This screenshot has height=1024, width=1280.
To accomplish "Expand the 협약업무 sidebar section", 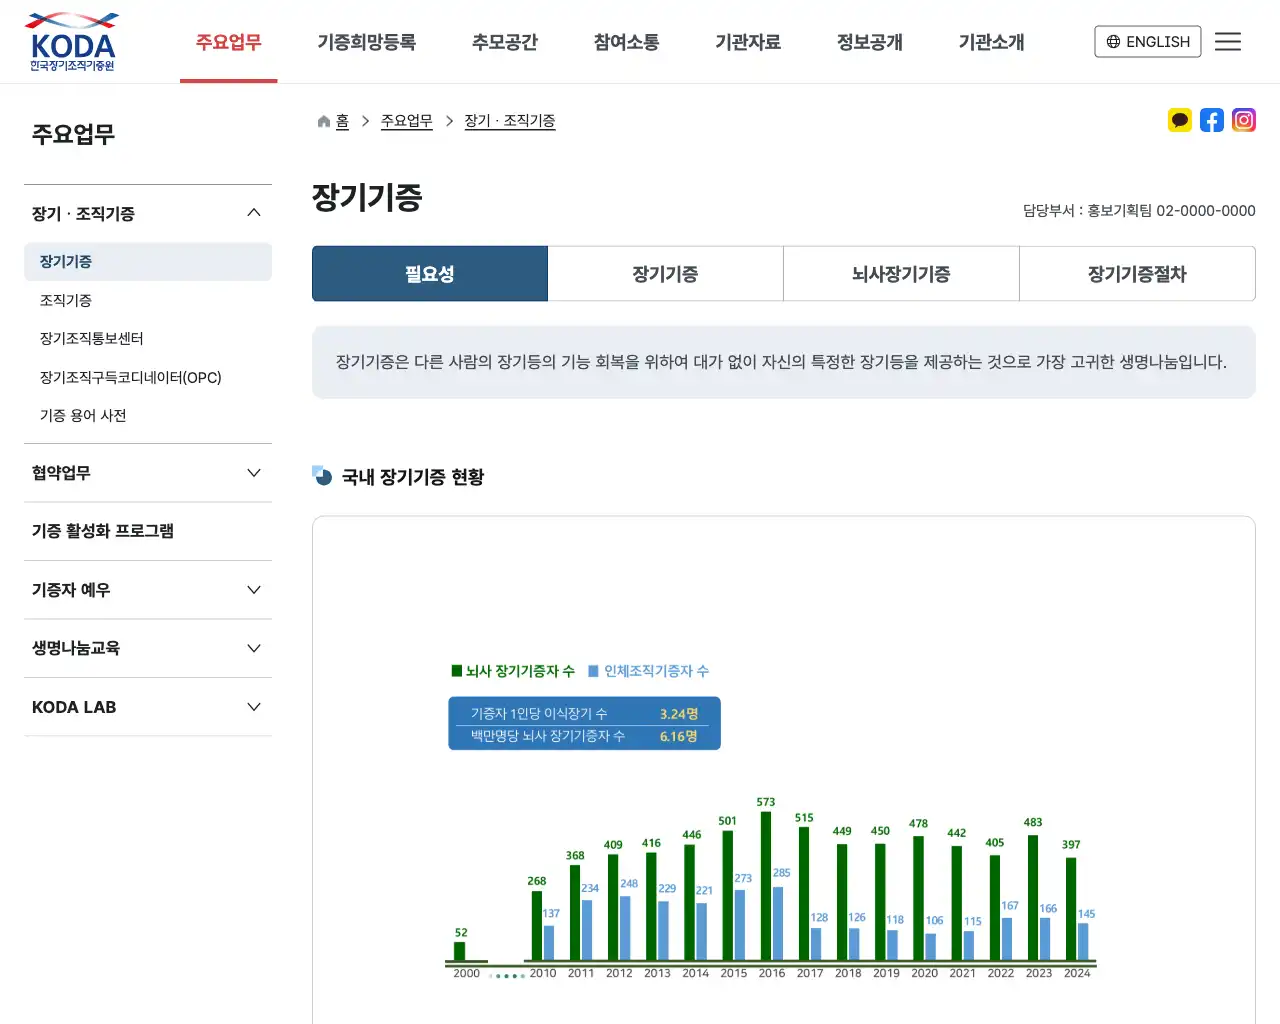I will coord(254,472).
